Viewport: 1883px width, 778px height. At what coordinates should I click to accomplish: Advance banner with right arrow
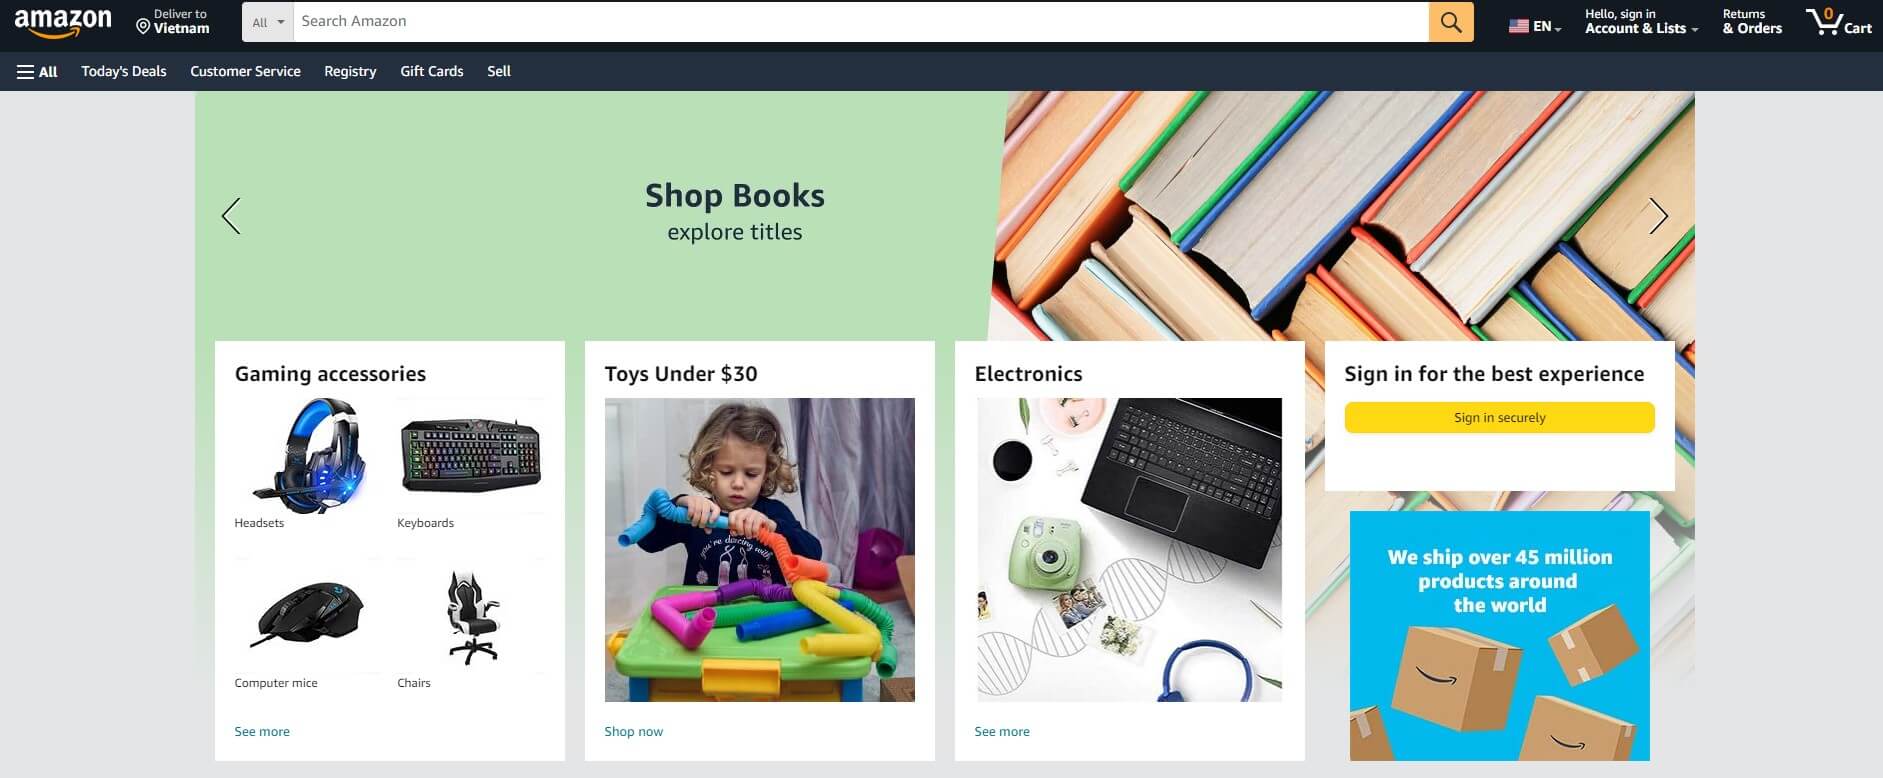[1658, 216]
